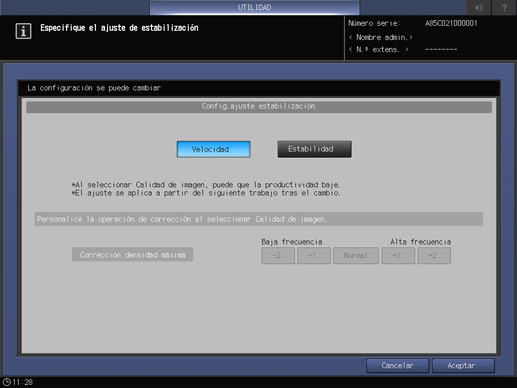Select the Estabilidad stabilization mode
Image resolution: width=517 pixels, height=388 pixels.
(314, 149)
